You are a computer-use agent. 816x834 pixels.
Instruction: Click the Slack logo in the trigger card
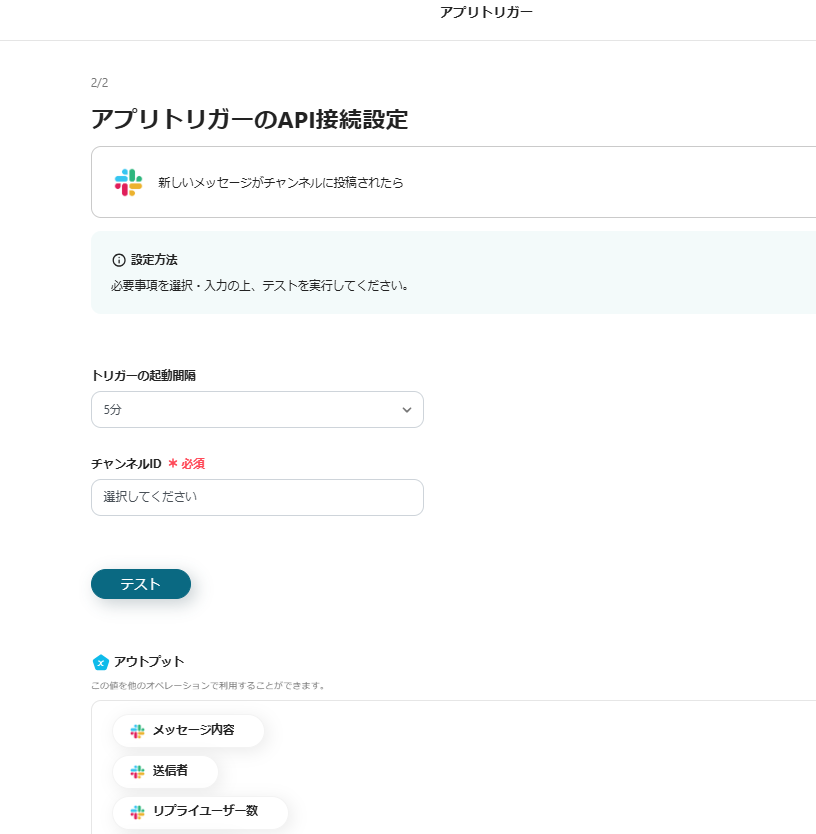click(x=128, y=182)
